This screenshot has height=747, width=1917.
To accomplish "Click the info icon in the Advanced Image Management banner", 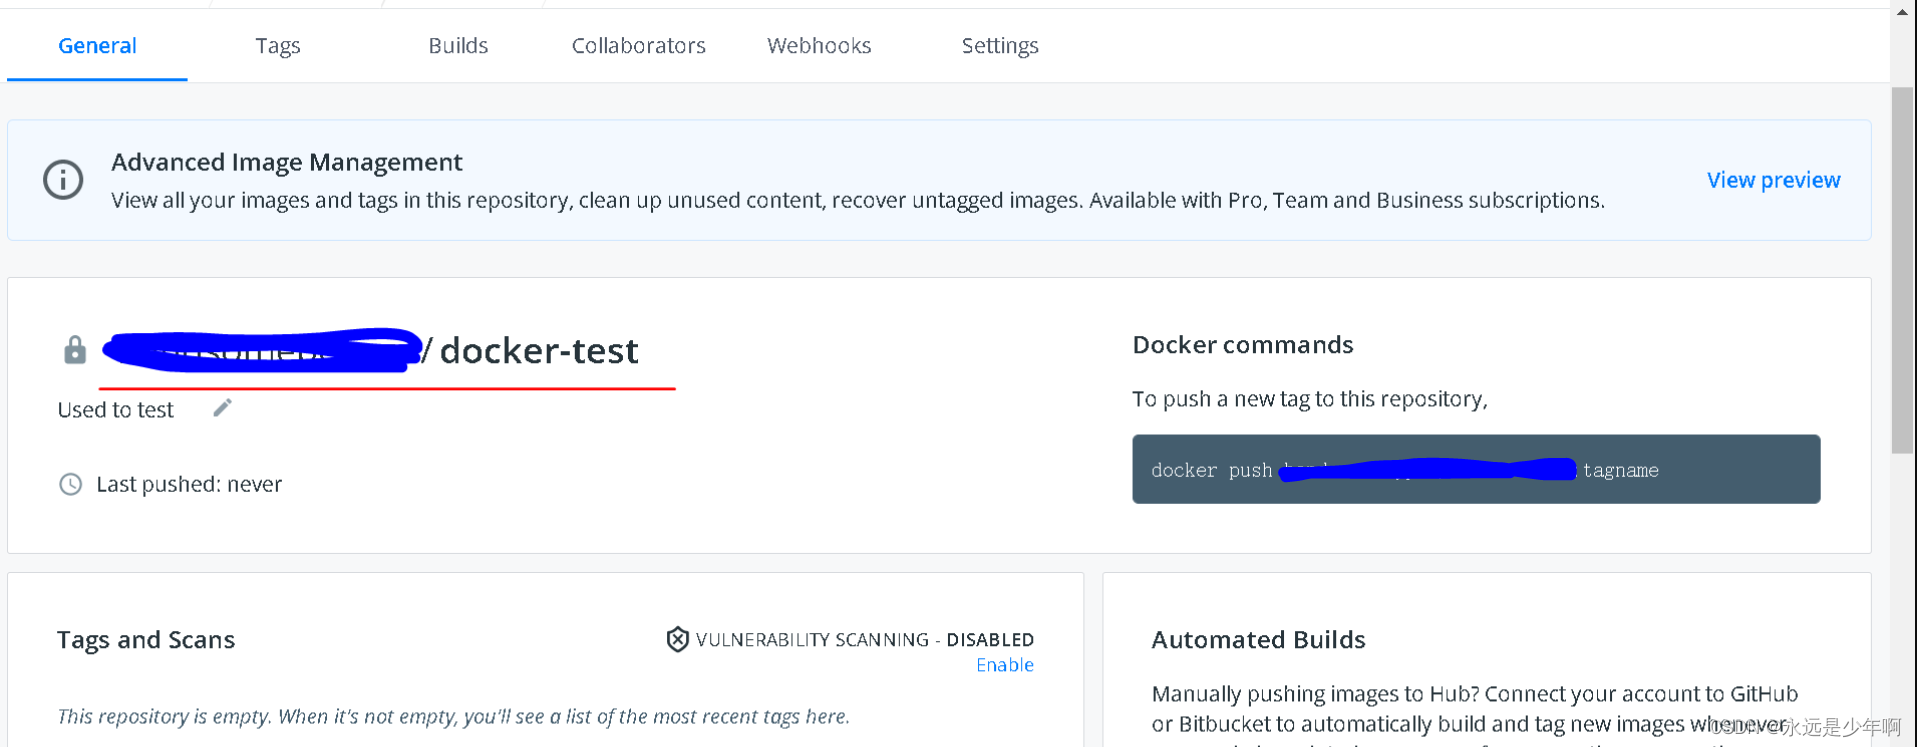I will 63,180.
